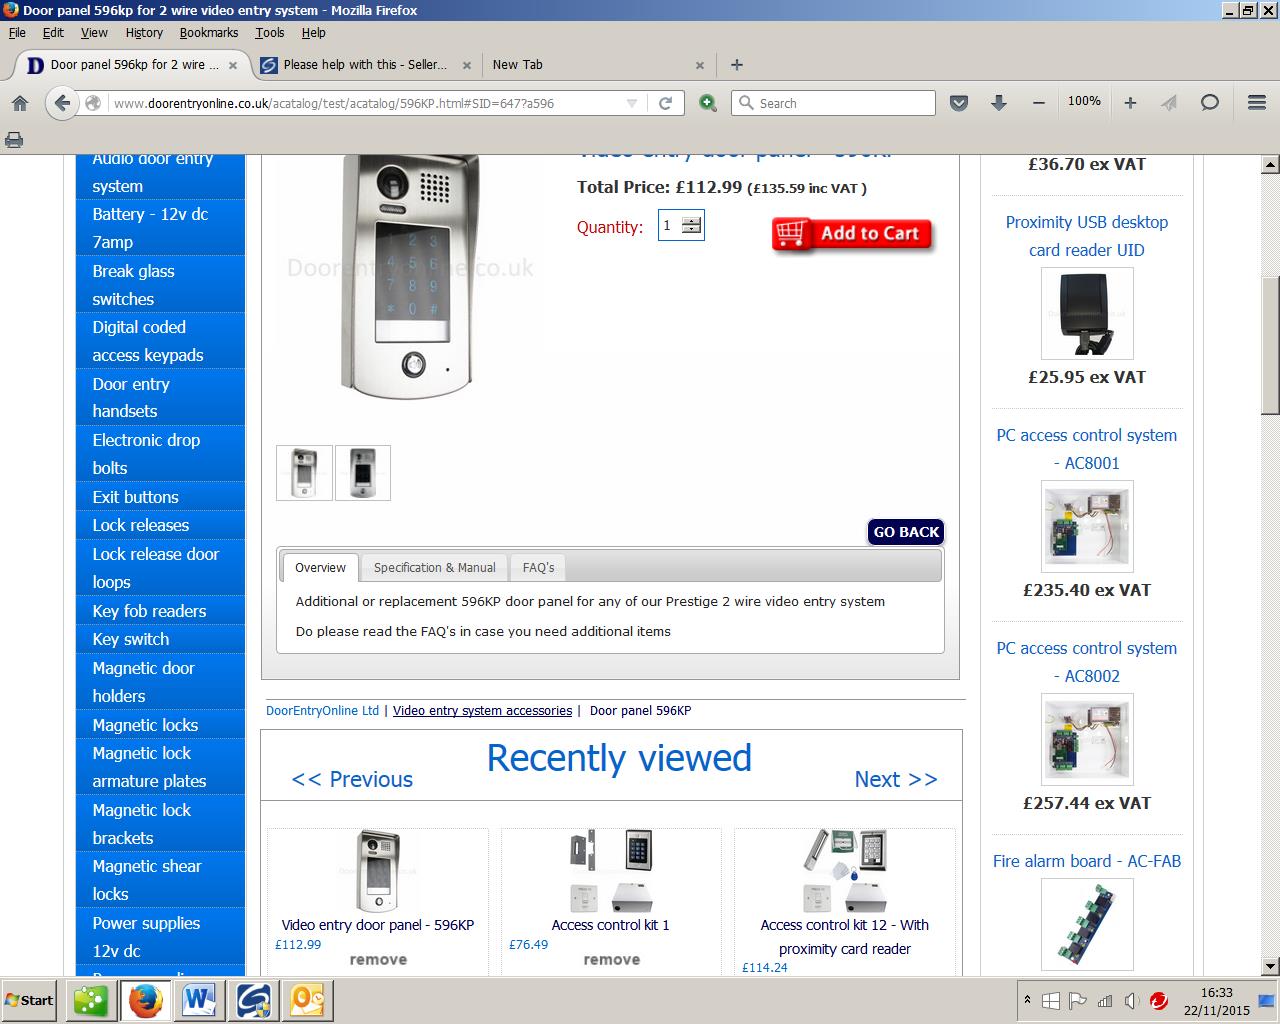
Task: Open the Pocket save icon
Action: point(958,103)
